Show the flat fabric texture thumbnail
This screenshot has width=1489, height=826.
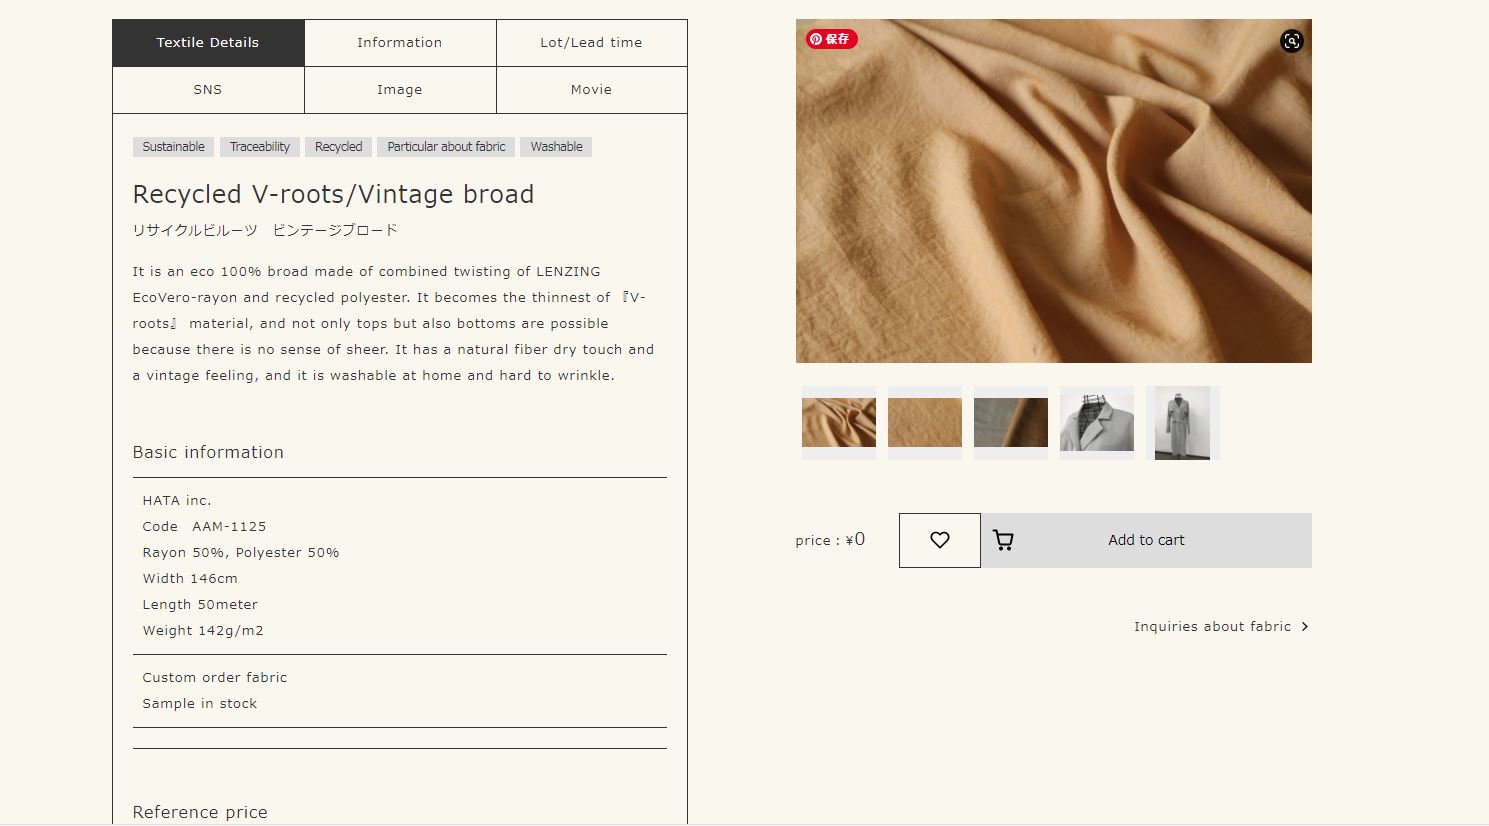tap(925, 423)
